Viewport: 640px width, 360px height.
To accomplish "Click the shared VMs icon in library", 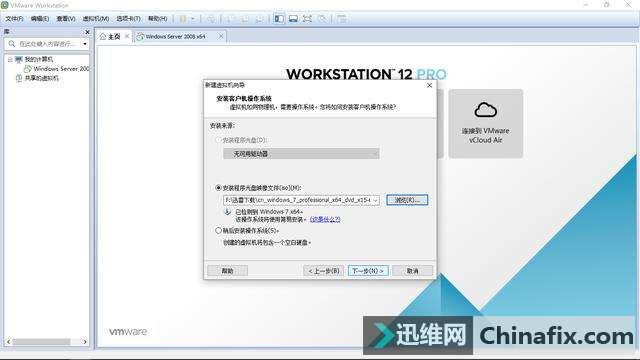I will (19, 78).
